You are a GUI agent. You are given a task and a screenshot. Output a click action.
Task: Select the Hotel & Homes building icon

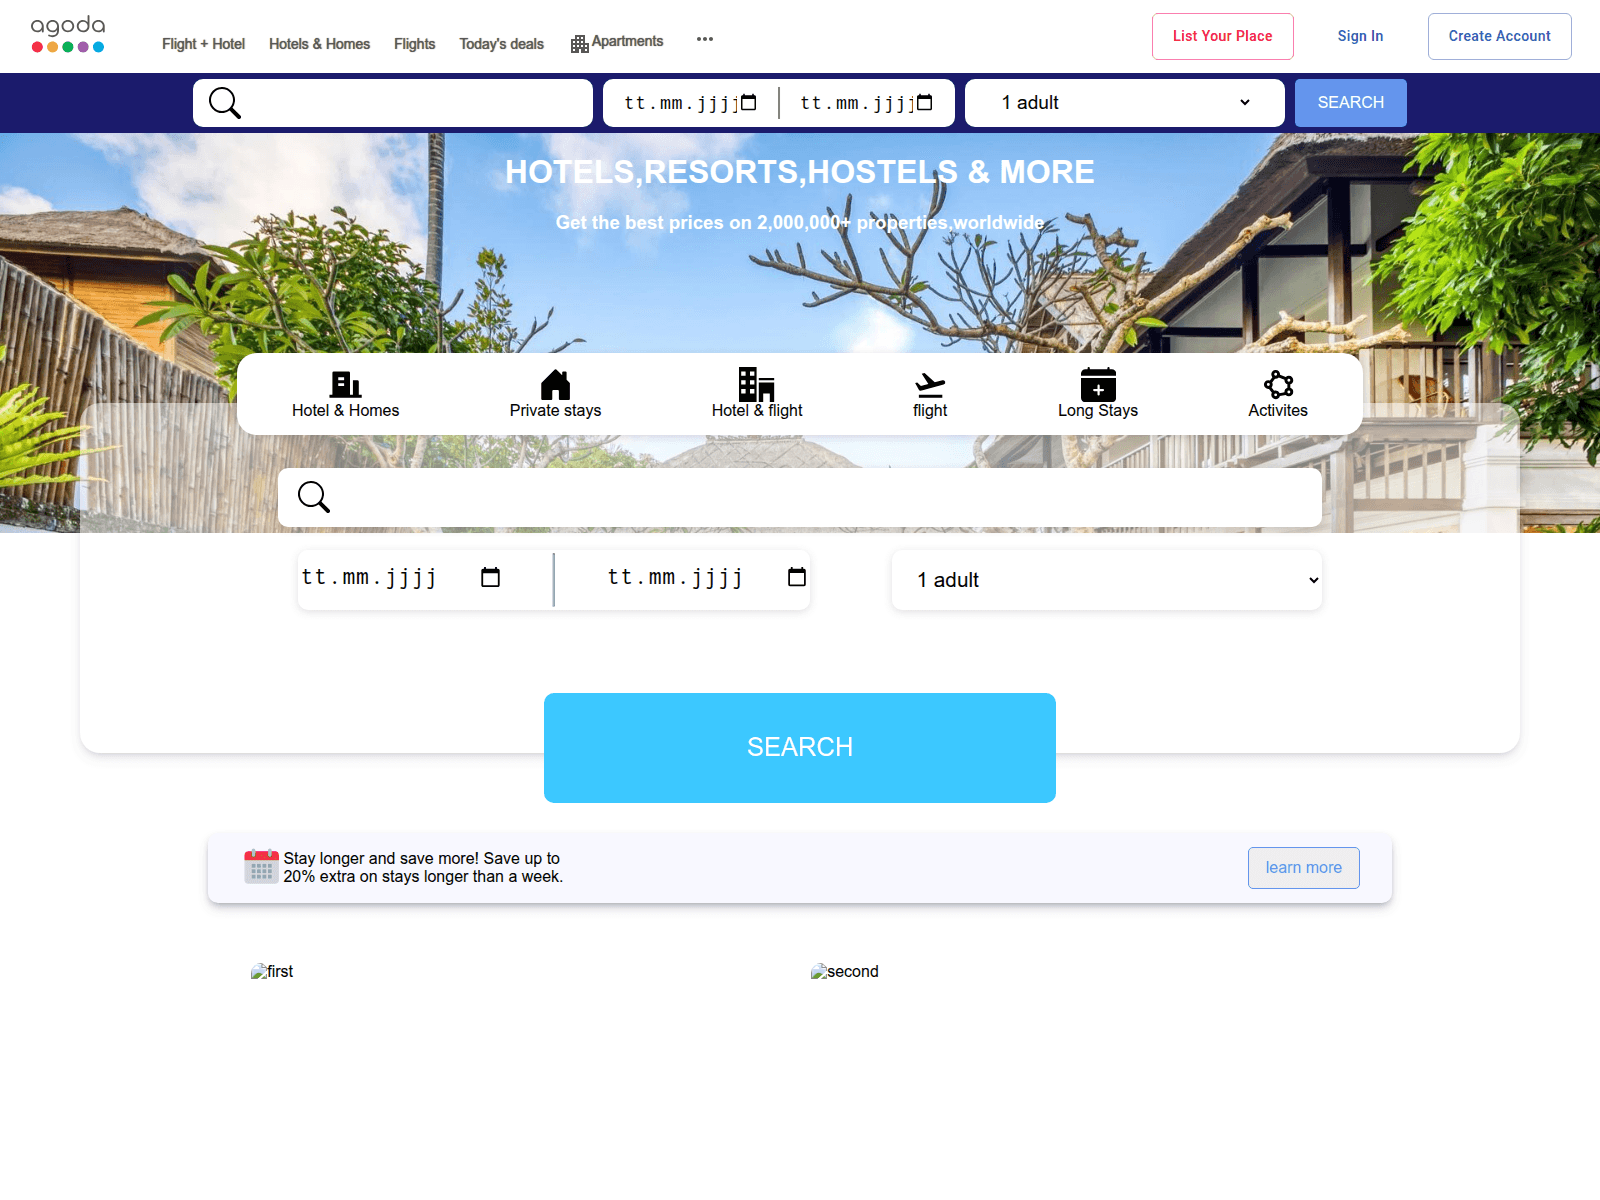click(x=346, y=384)
